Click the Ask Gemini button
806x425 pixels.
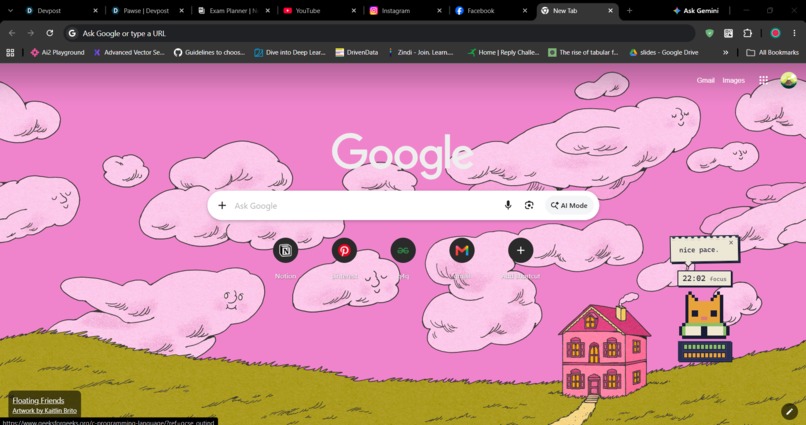[x=695, y=10]
